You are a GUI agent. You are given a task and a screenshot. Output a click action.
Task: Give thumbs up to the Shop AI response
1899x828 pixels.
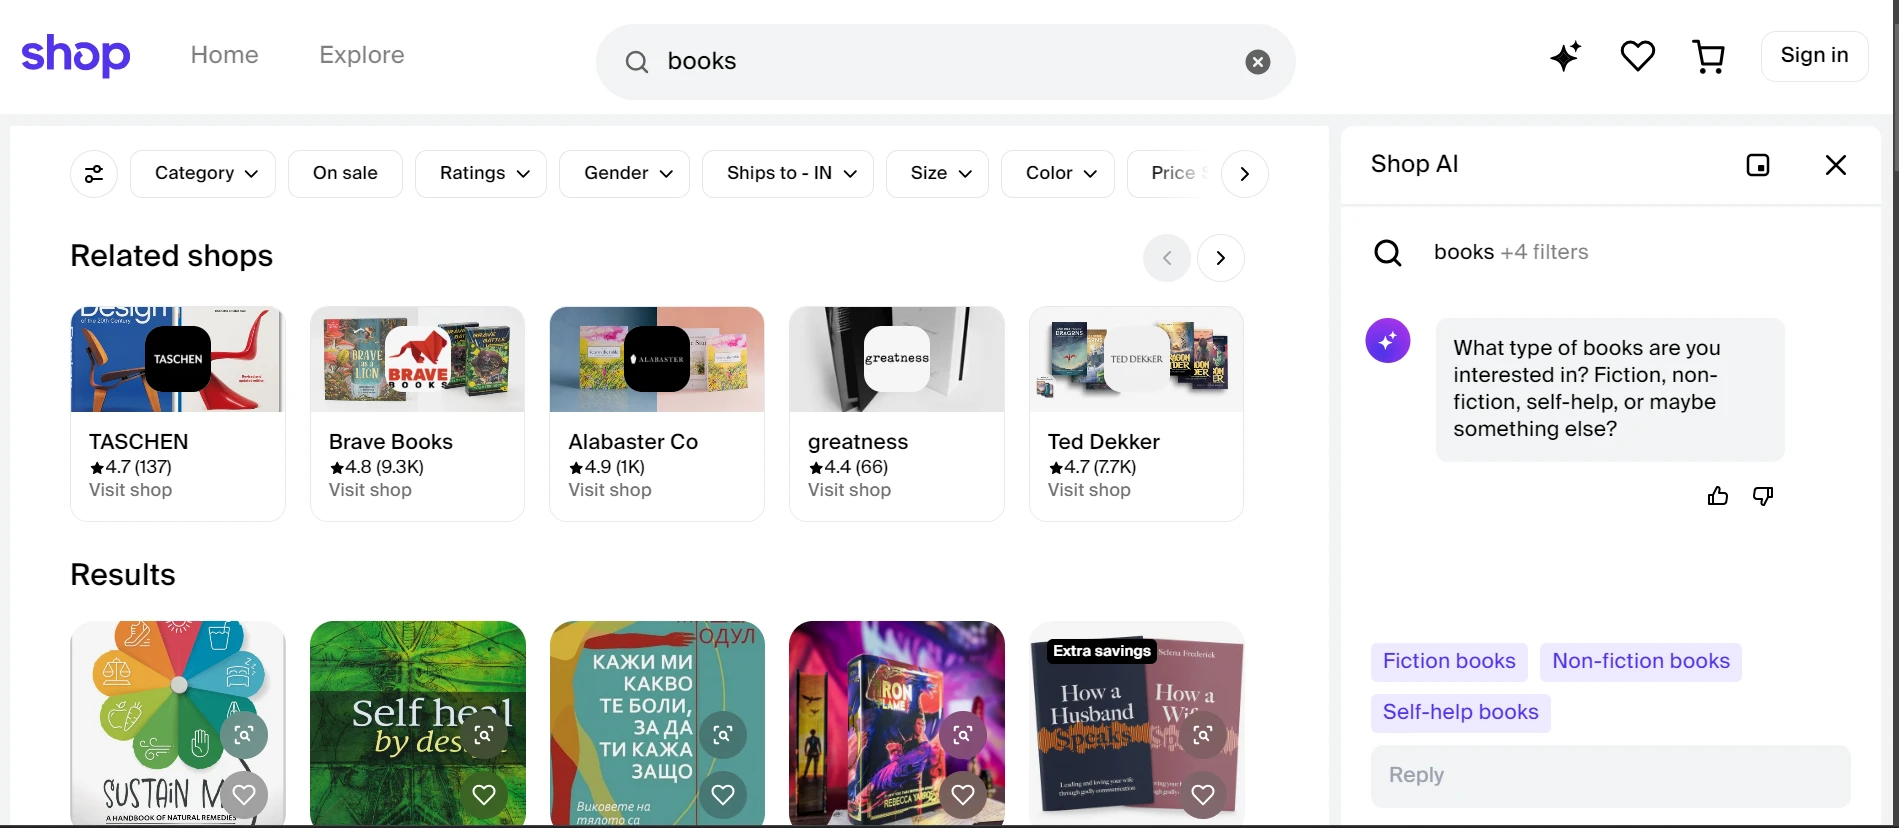pyautogui.click(x=1717, y=495)
